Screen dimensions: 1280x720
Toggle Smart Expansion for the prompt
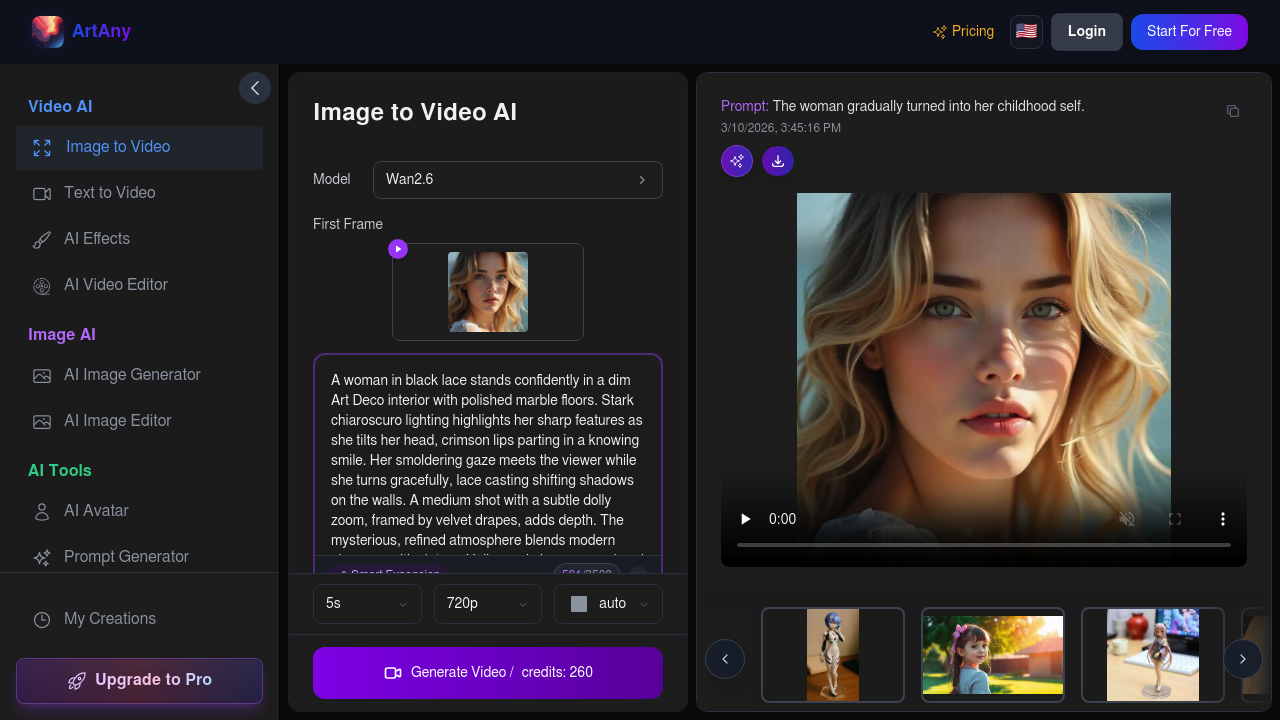(388, 574)
